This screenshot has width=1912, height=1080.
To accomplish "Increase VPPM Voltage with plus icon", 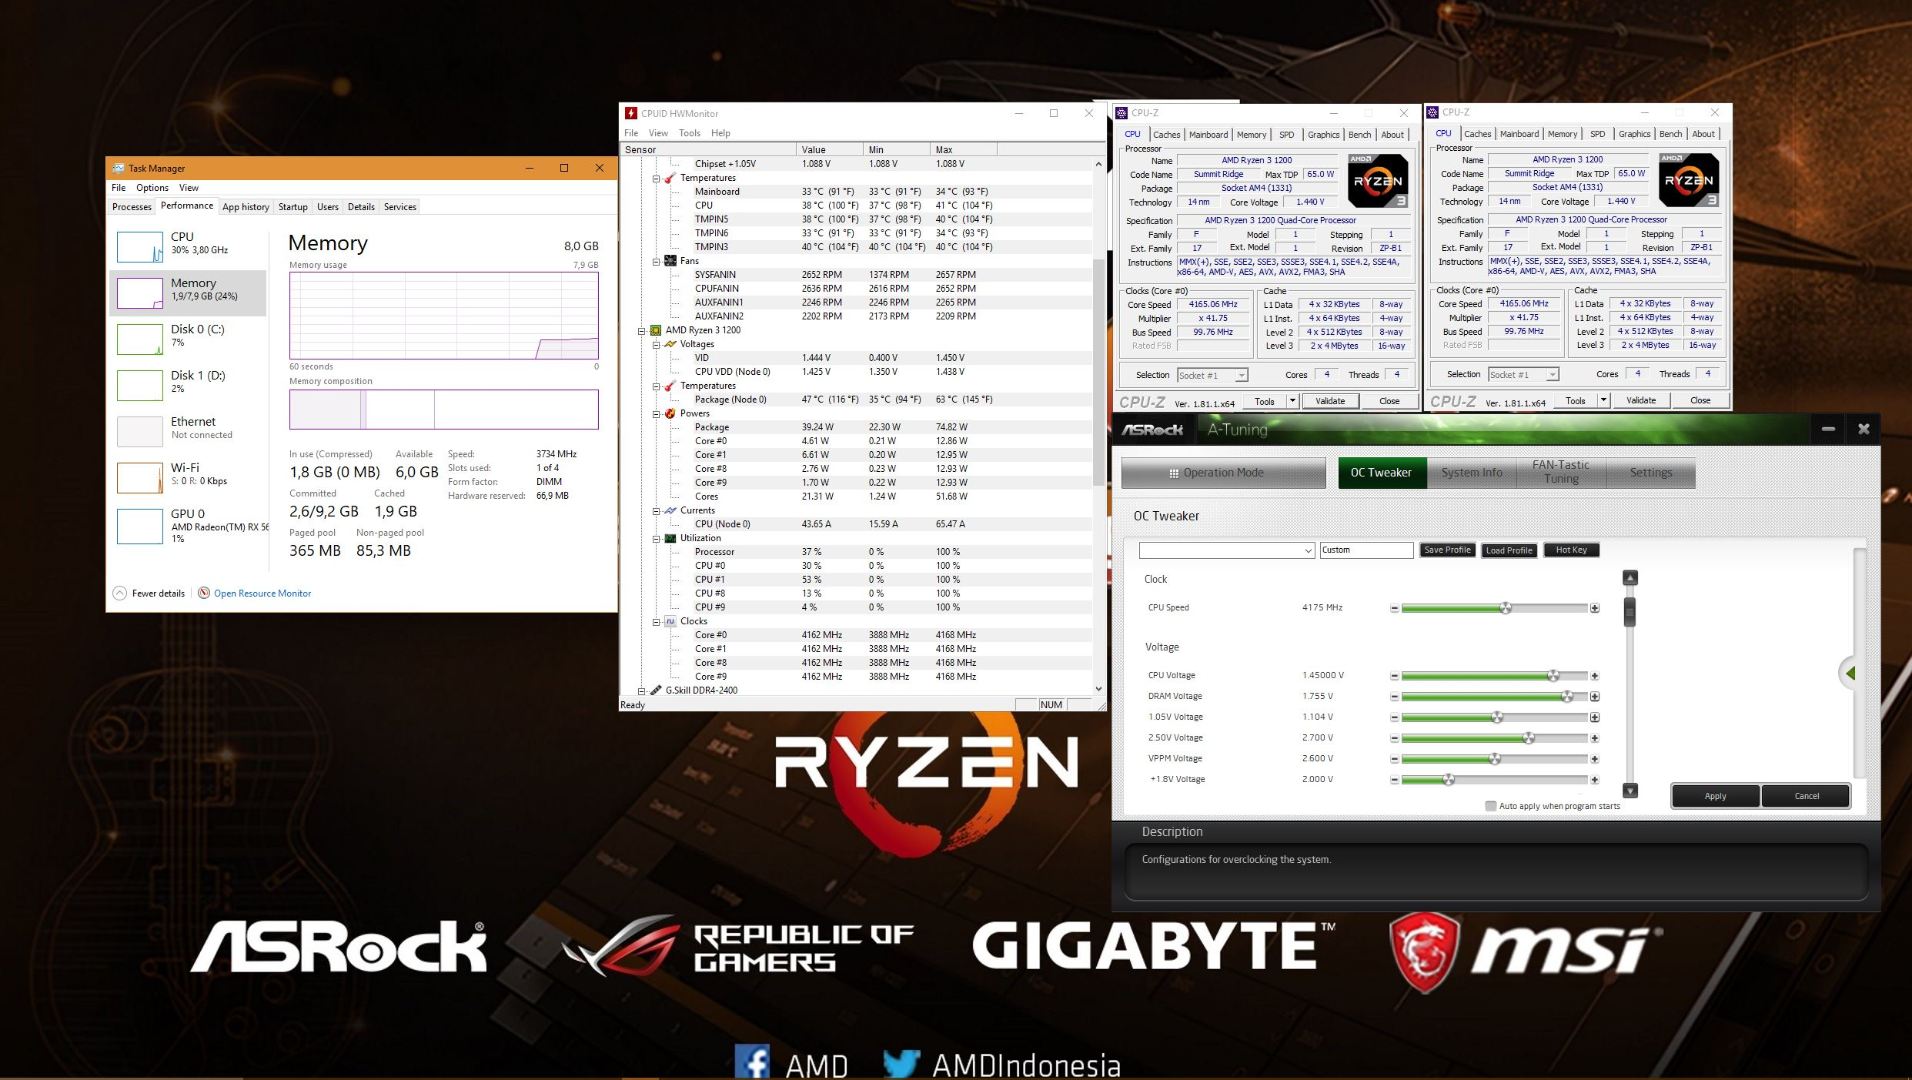I will [x=1594, y=759].
